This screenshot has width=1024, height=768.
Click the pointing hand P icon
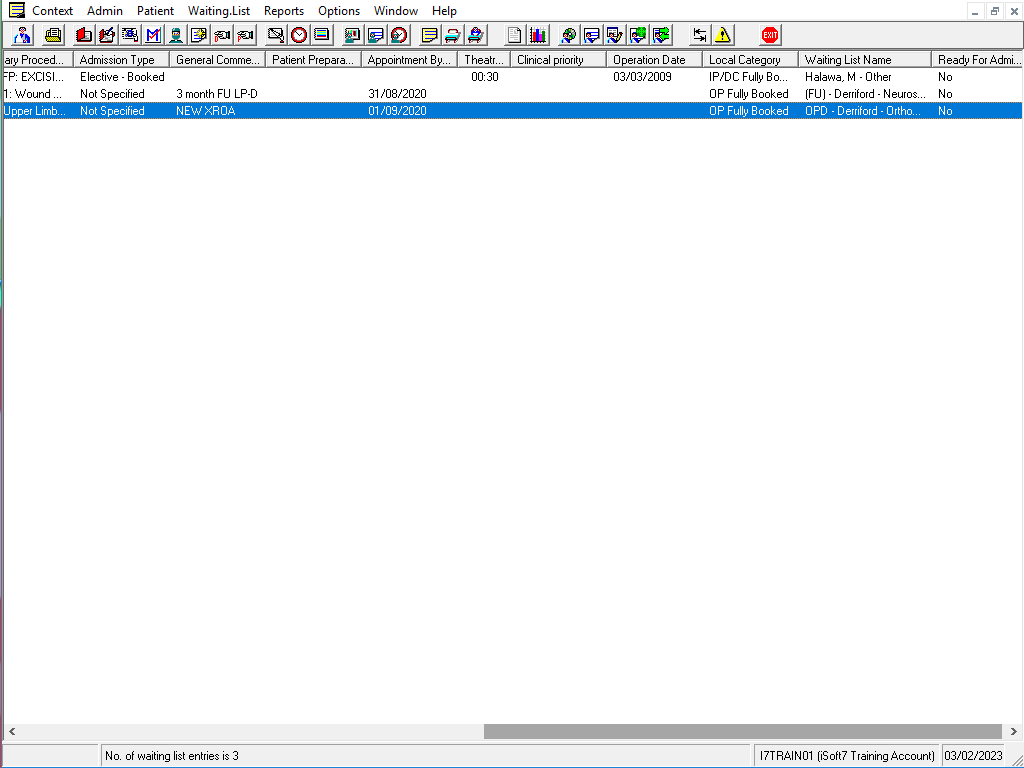point(246,35)
